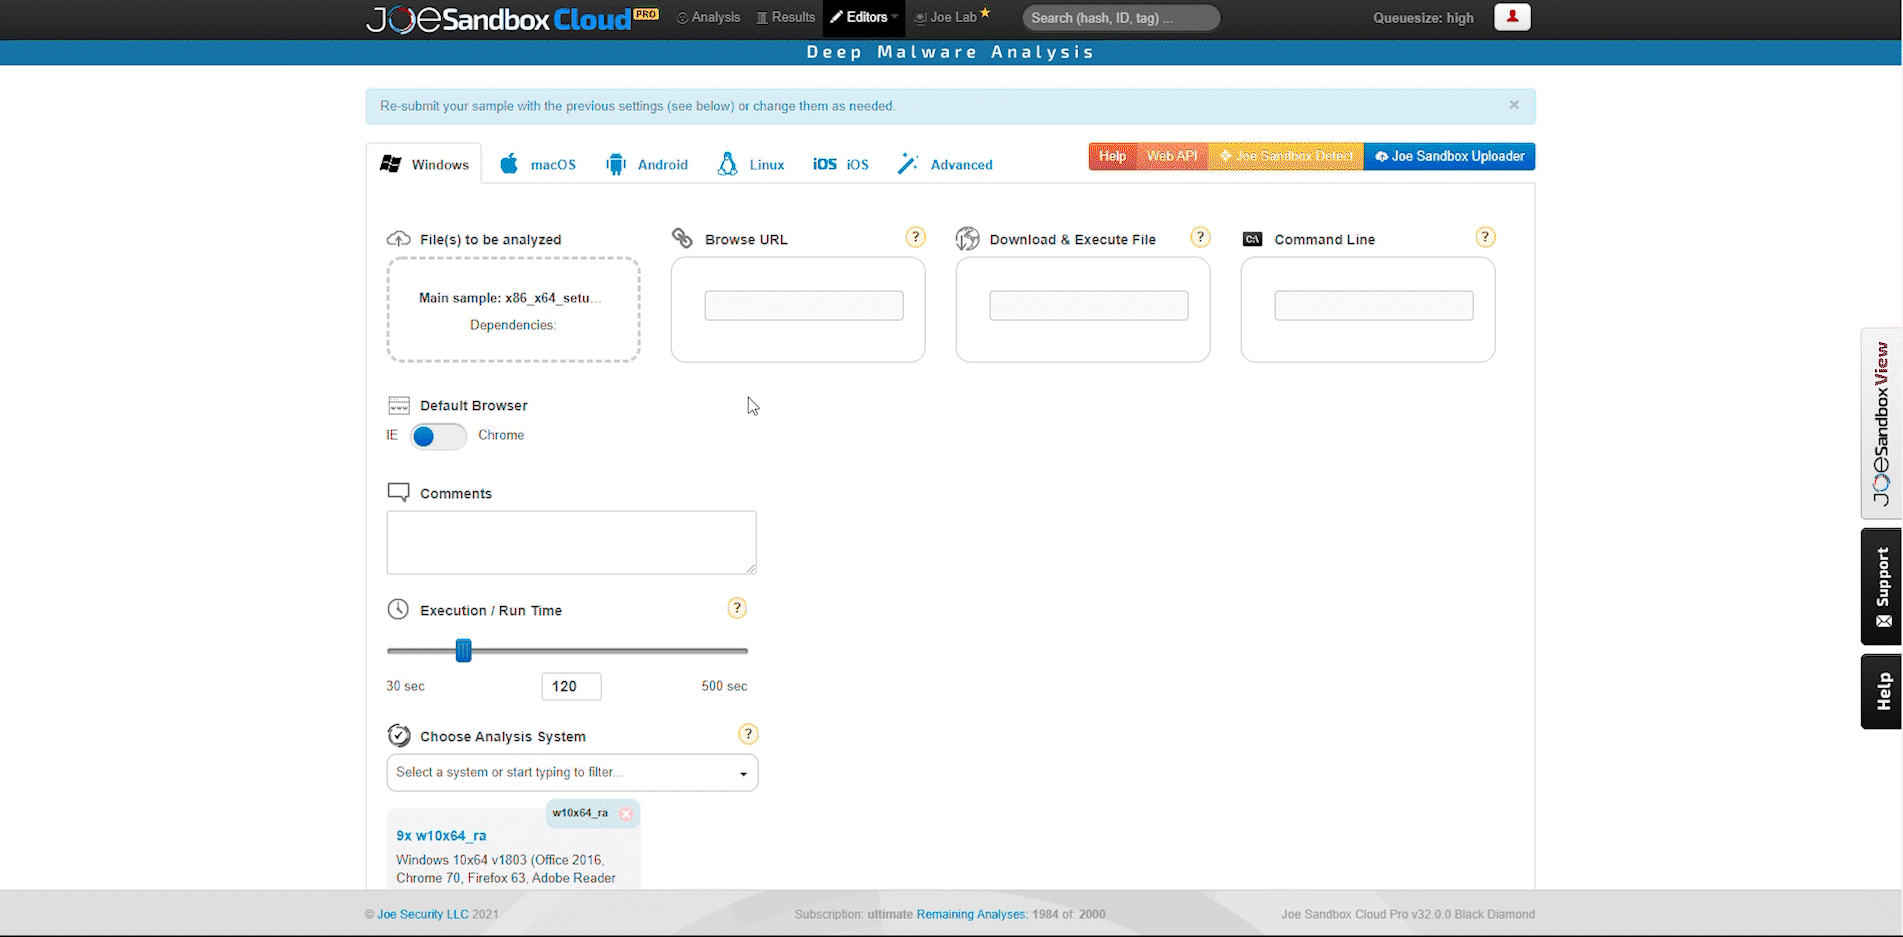This screenshot has height=937, width=1903.
Task: Remove the w10x64_ra system tag
Action: tap(626, 814)
